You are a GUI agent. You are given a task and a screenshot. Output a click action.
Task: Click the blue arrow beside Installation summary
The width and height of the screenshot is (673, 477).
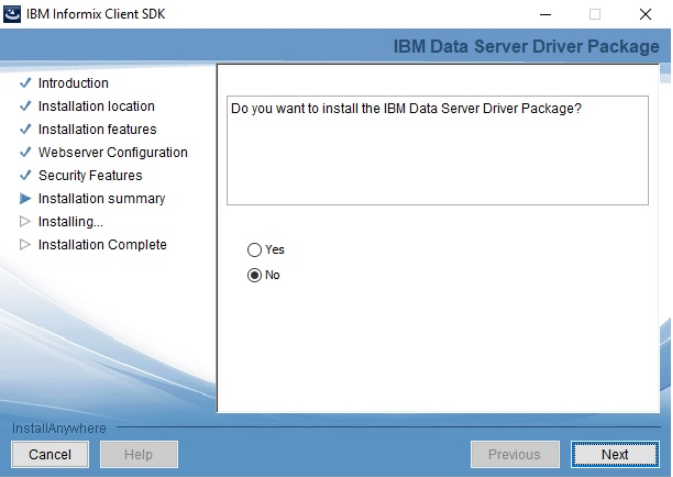point(25,198)
